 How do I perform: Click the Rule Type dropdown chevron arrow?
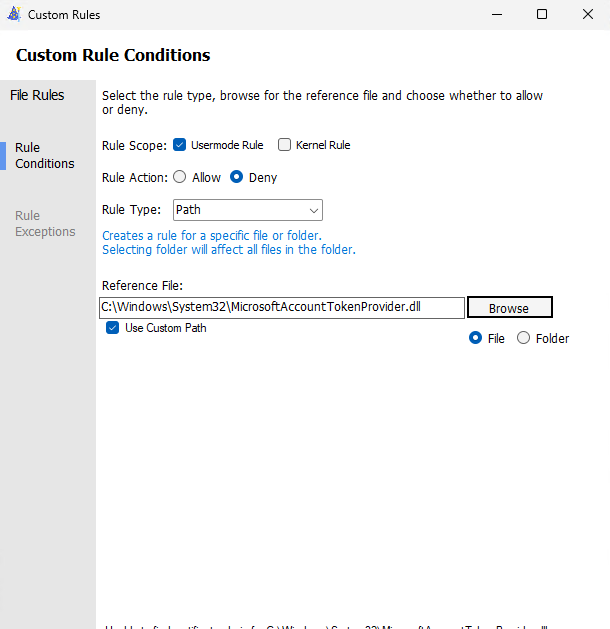point(314,210)
